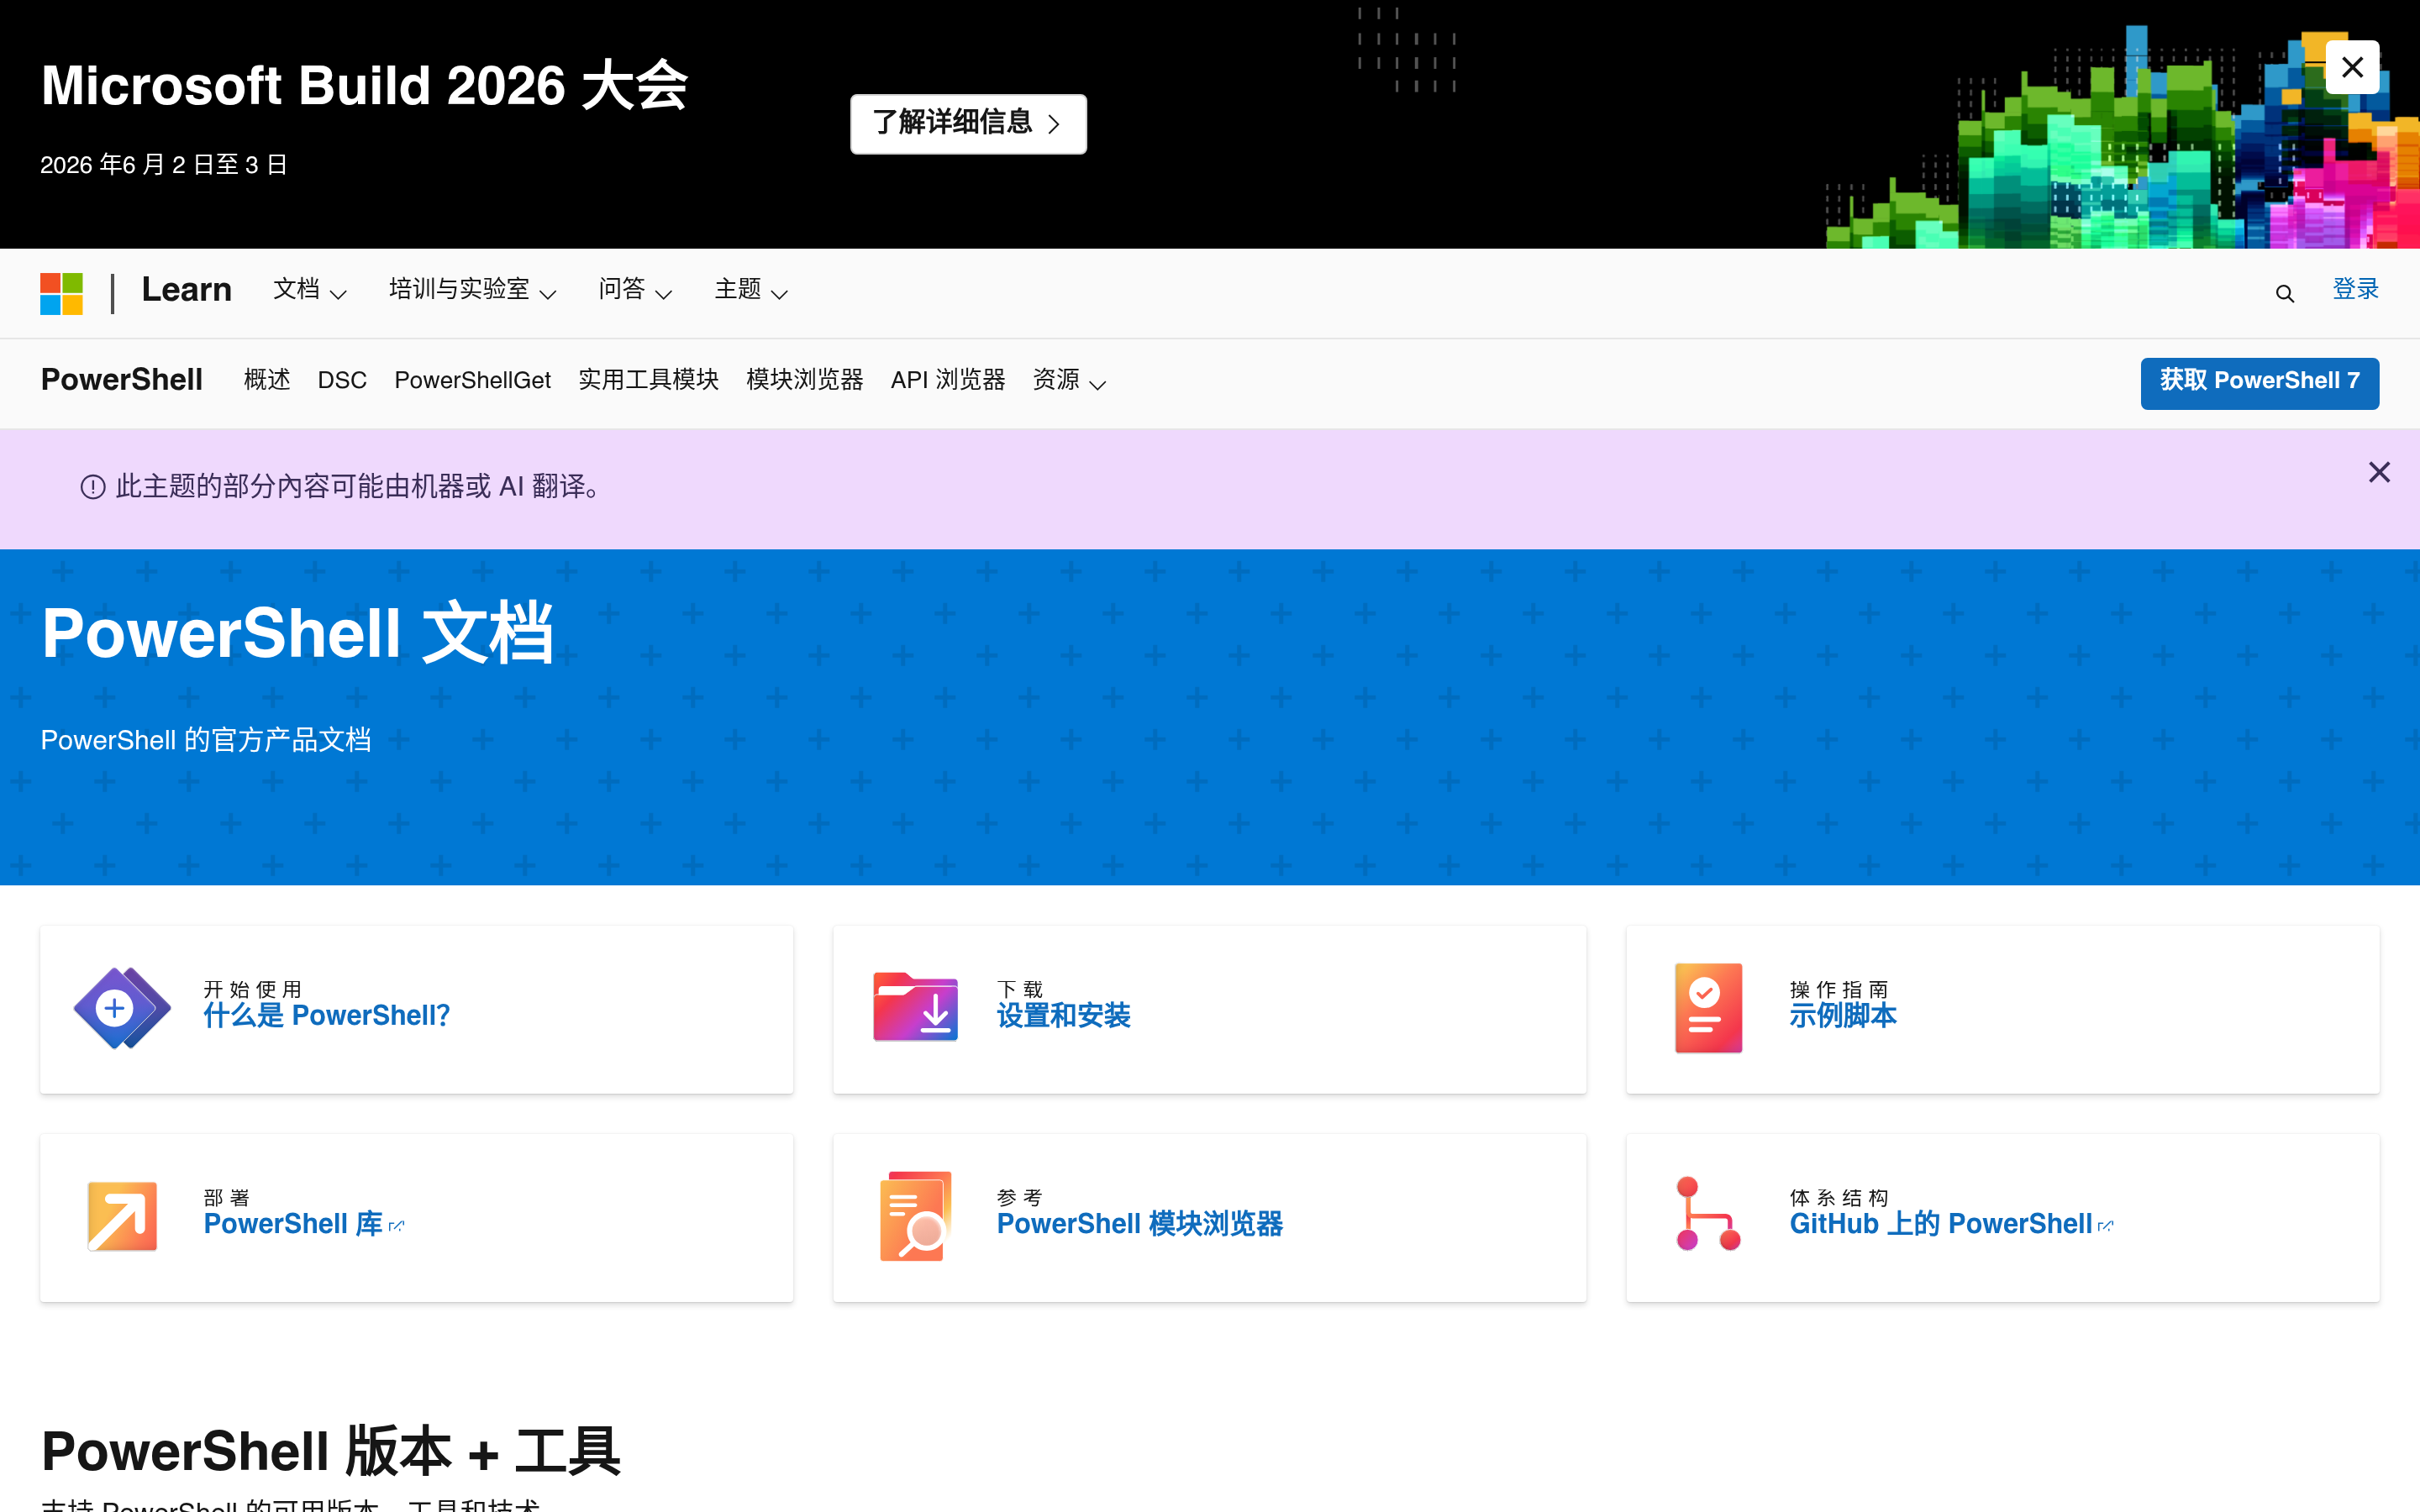The image size is (2420, 1512).
Task: Click the 部署 card label
Action: point(227,1197)
